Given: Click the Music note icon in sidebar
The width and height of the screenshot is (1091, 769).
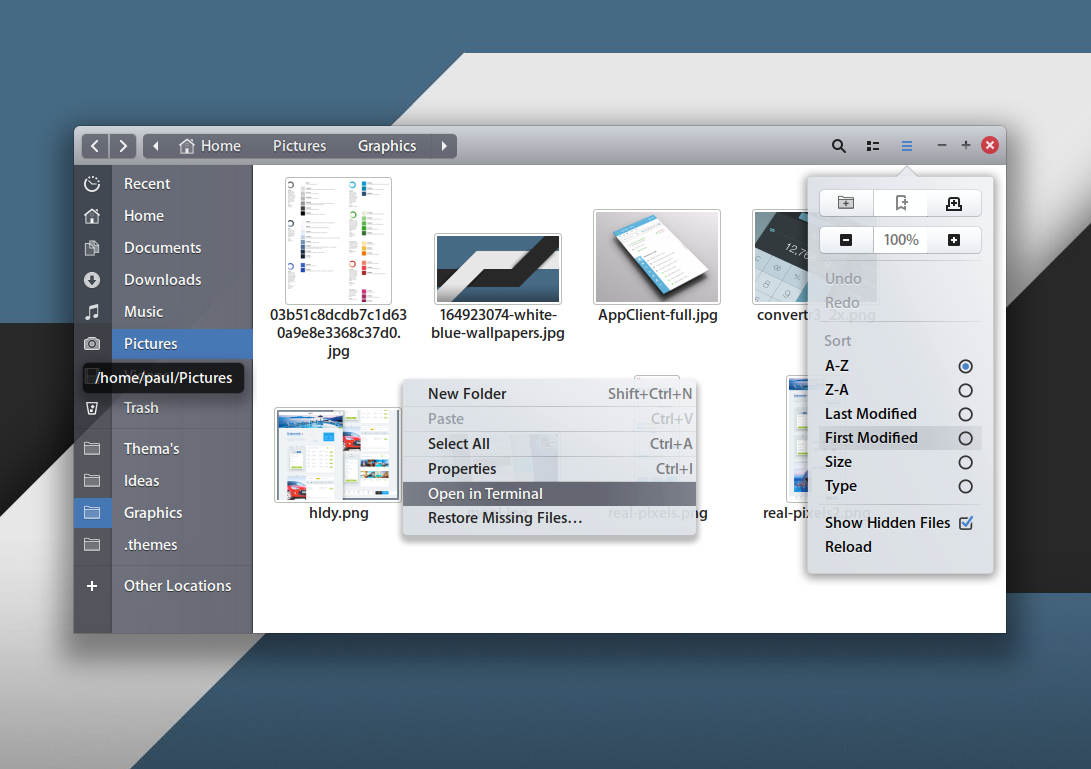Looking at the screenshot, I should pyautogui.click(x=92, y=312).
